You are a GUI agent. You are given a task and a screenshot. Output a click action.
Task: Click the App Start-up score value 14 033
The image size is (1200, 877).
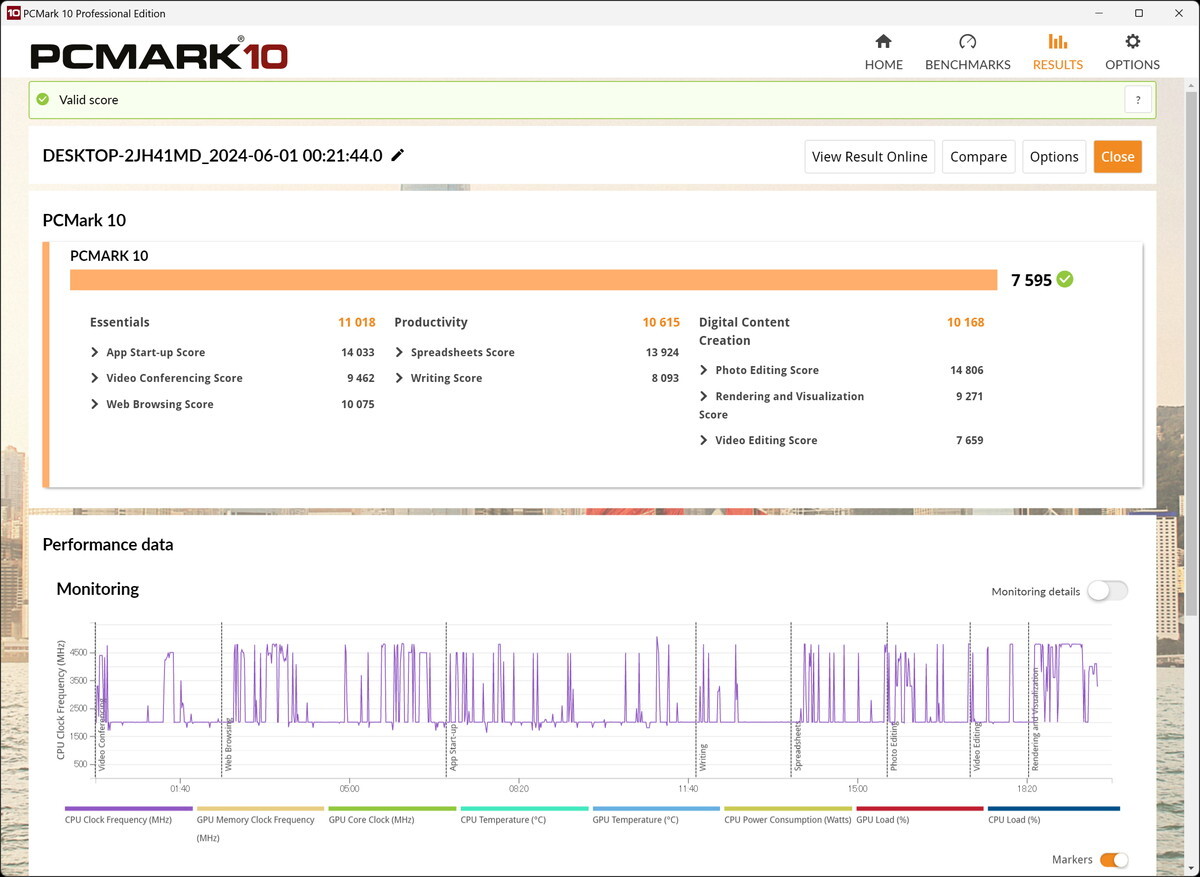point(358,352)
